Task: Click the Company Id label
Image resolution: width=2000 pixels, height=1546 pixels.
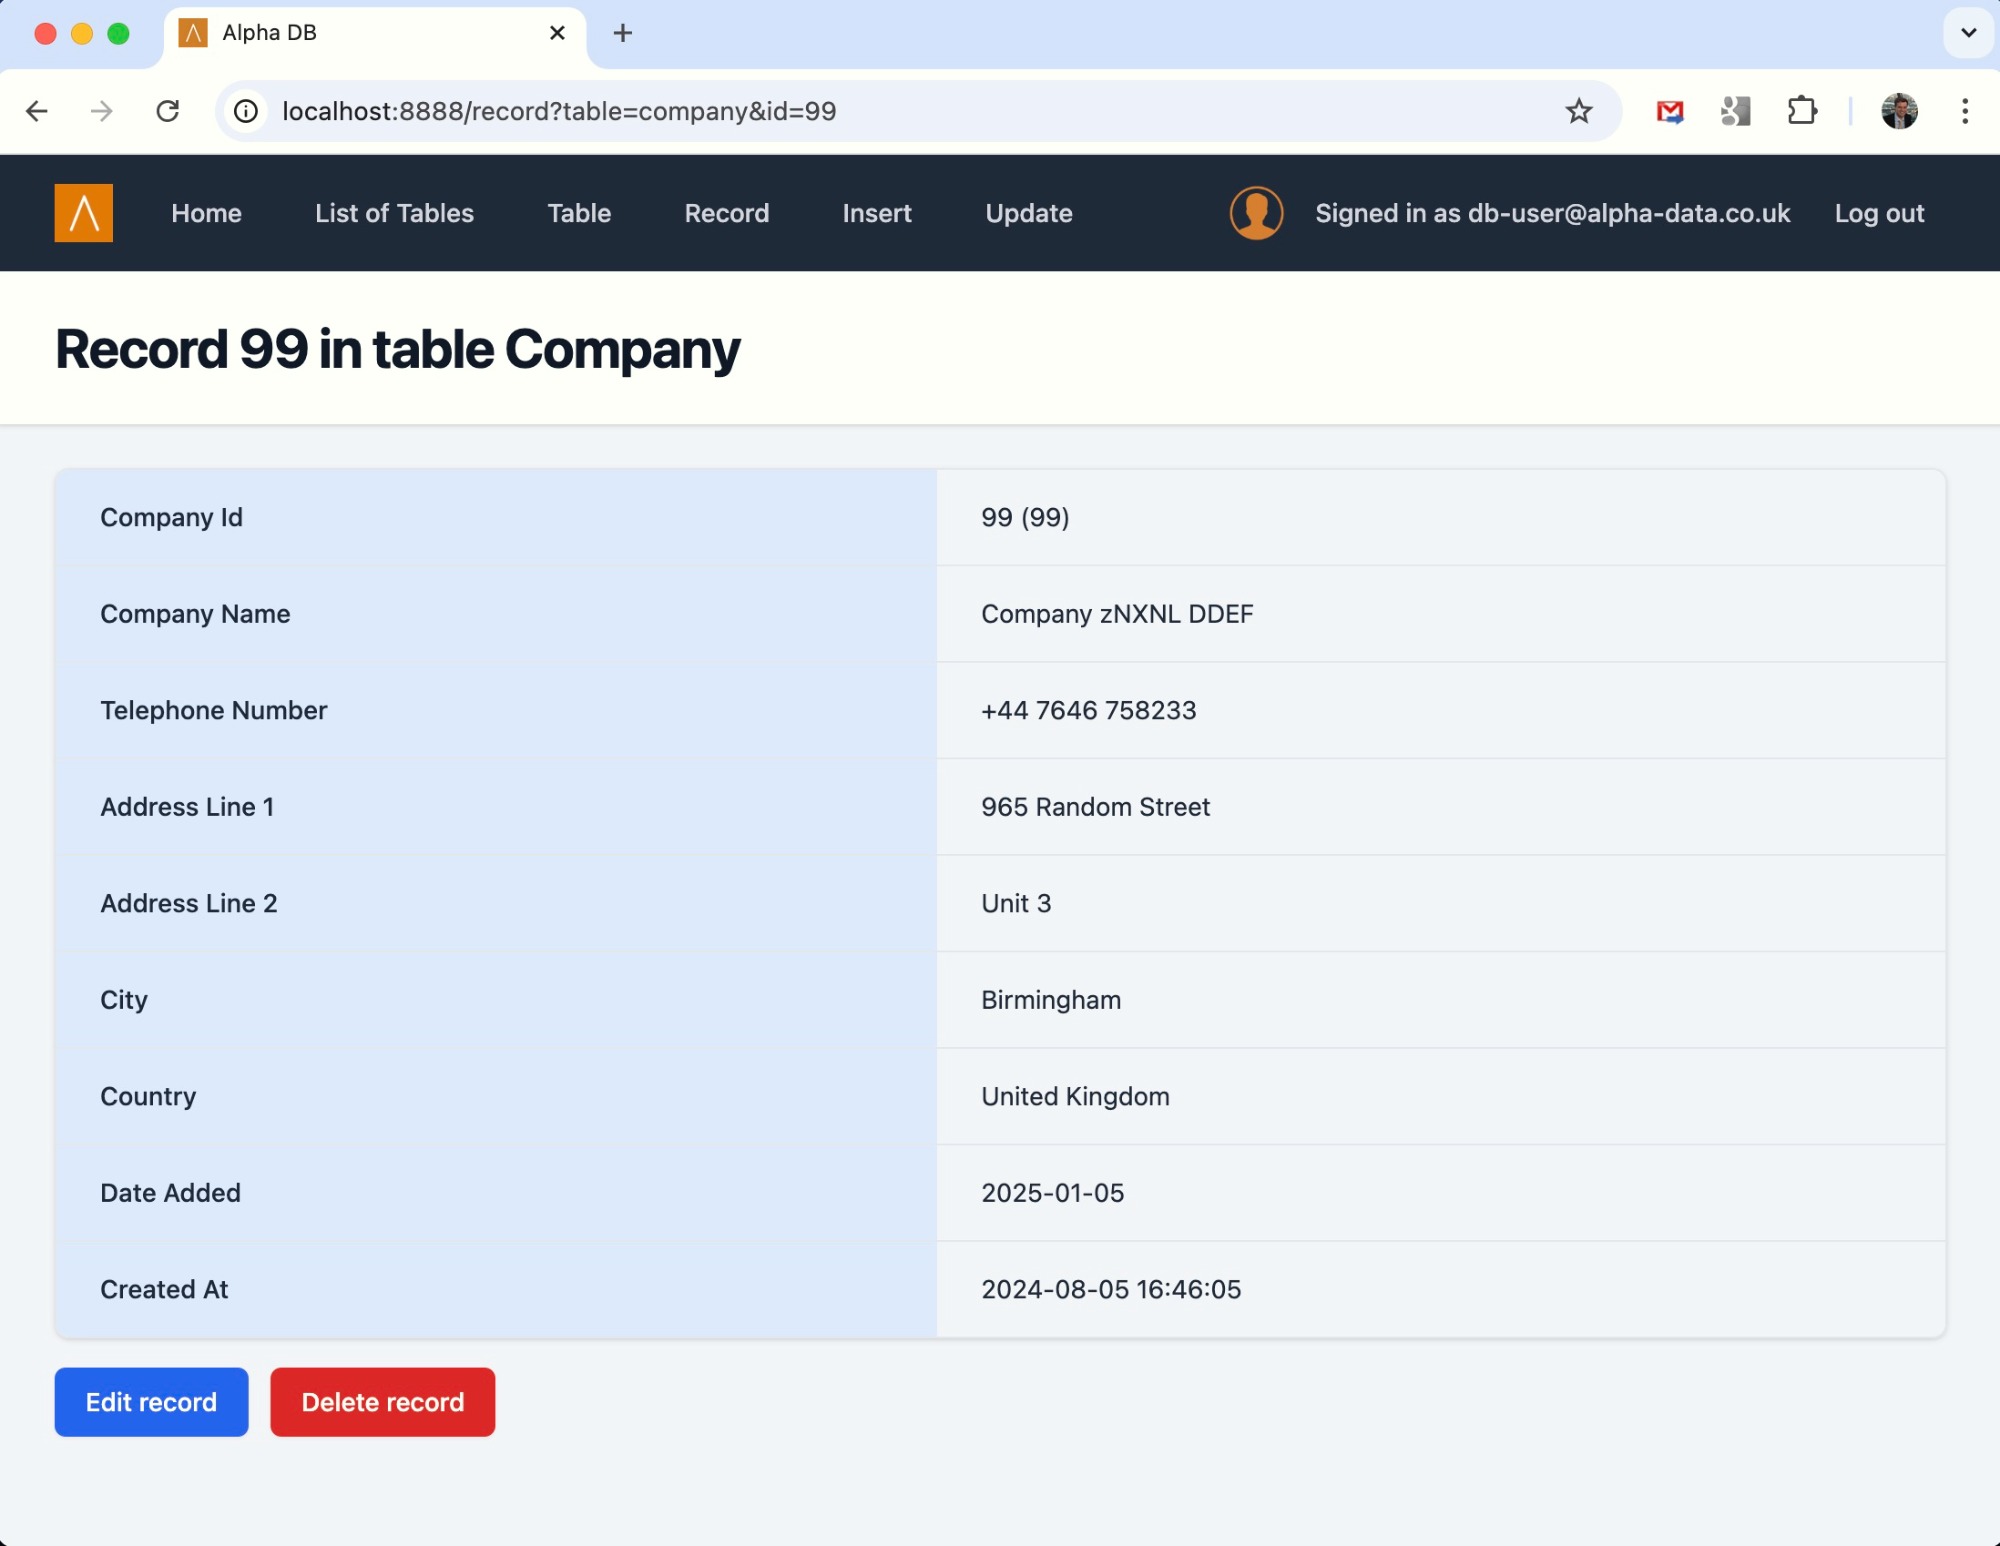Action: [x=171, y=517]
